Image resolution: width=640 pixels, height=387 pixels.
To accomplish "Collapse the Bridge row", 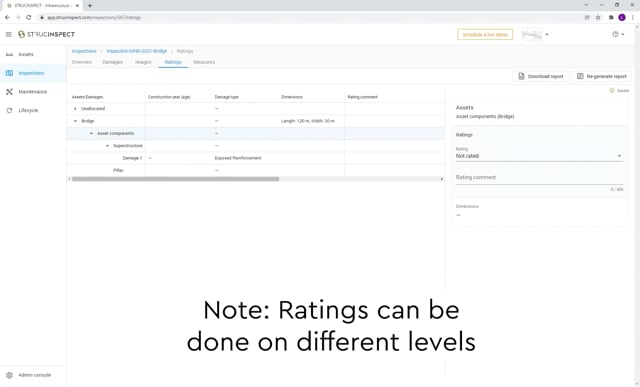I will [75, 121].
